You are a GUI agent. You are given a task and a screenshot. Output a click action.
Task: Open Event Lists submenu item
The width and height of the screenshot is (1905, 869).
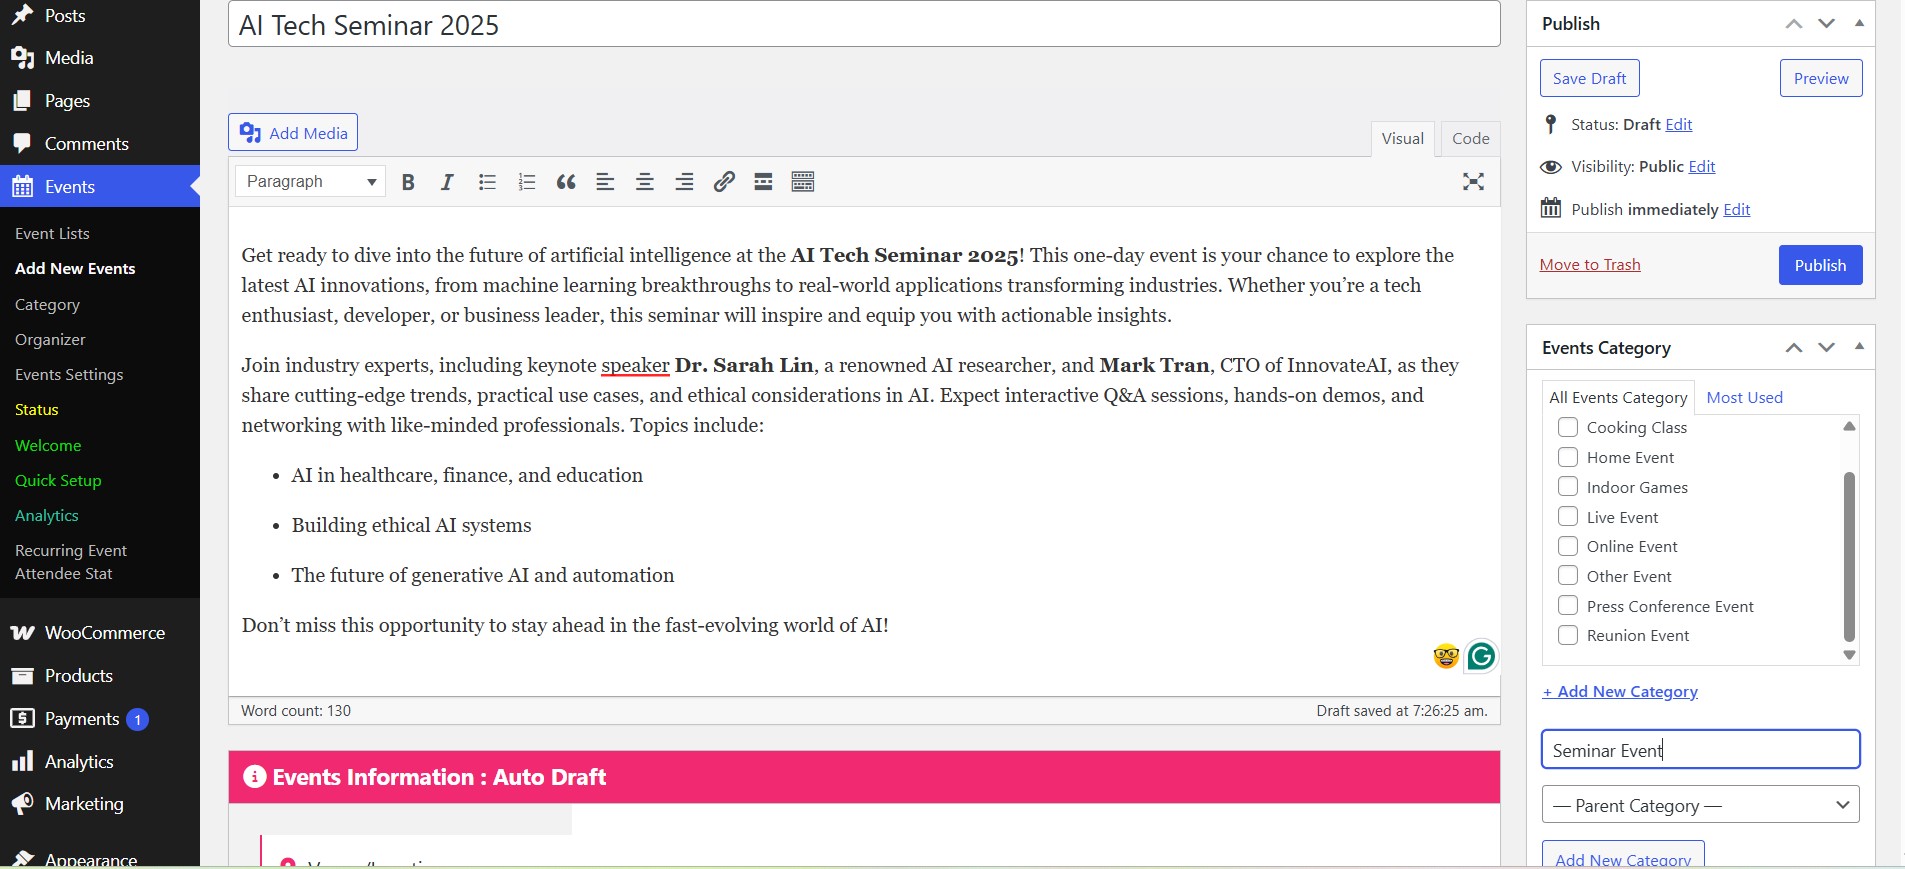[x=52, y=233]
